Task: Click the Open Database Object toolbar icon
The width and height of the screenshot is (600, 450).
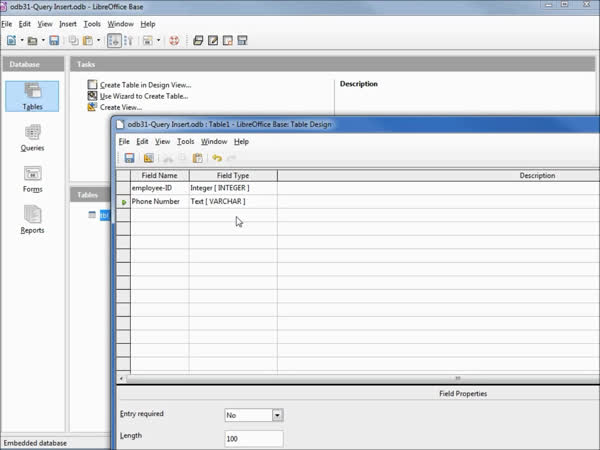Action: [198, 40]
